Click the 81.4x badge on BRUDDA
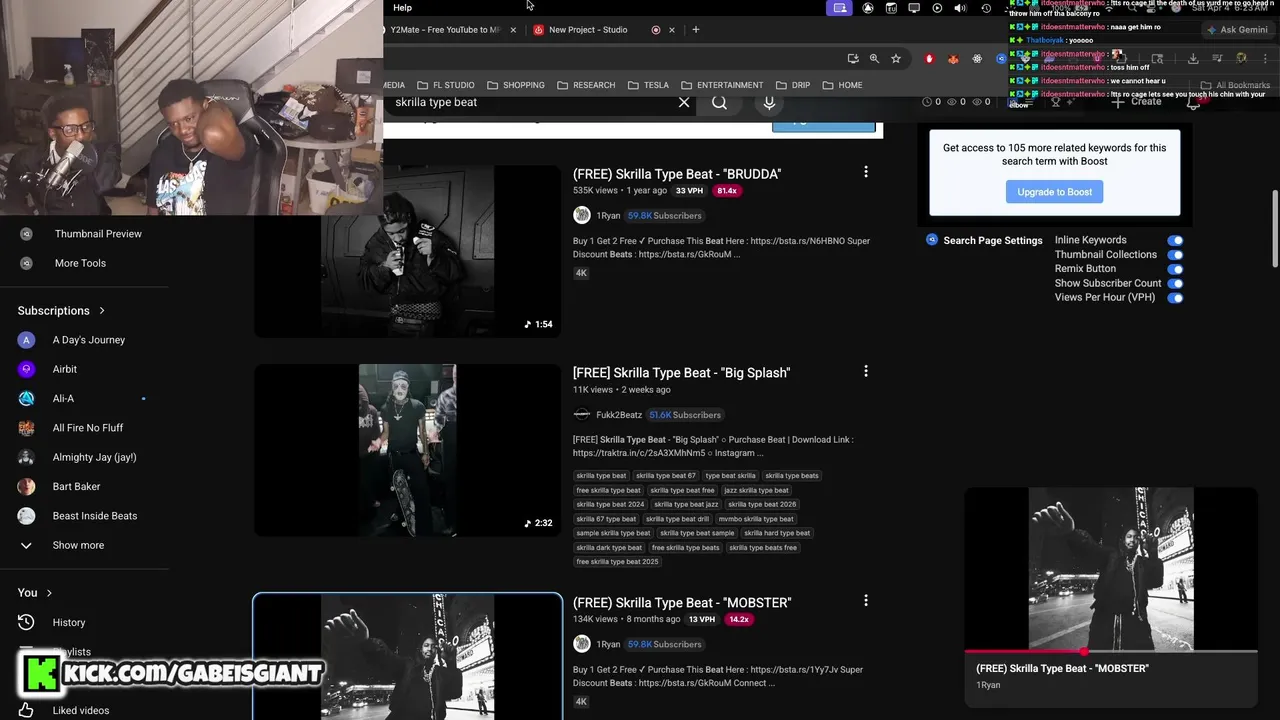 [x=727, y=190]
